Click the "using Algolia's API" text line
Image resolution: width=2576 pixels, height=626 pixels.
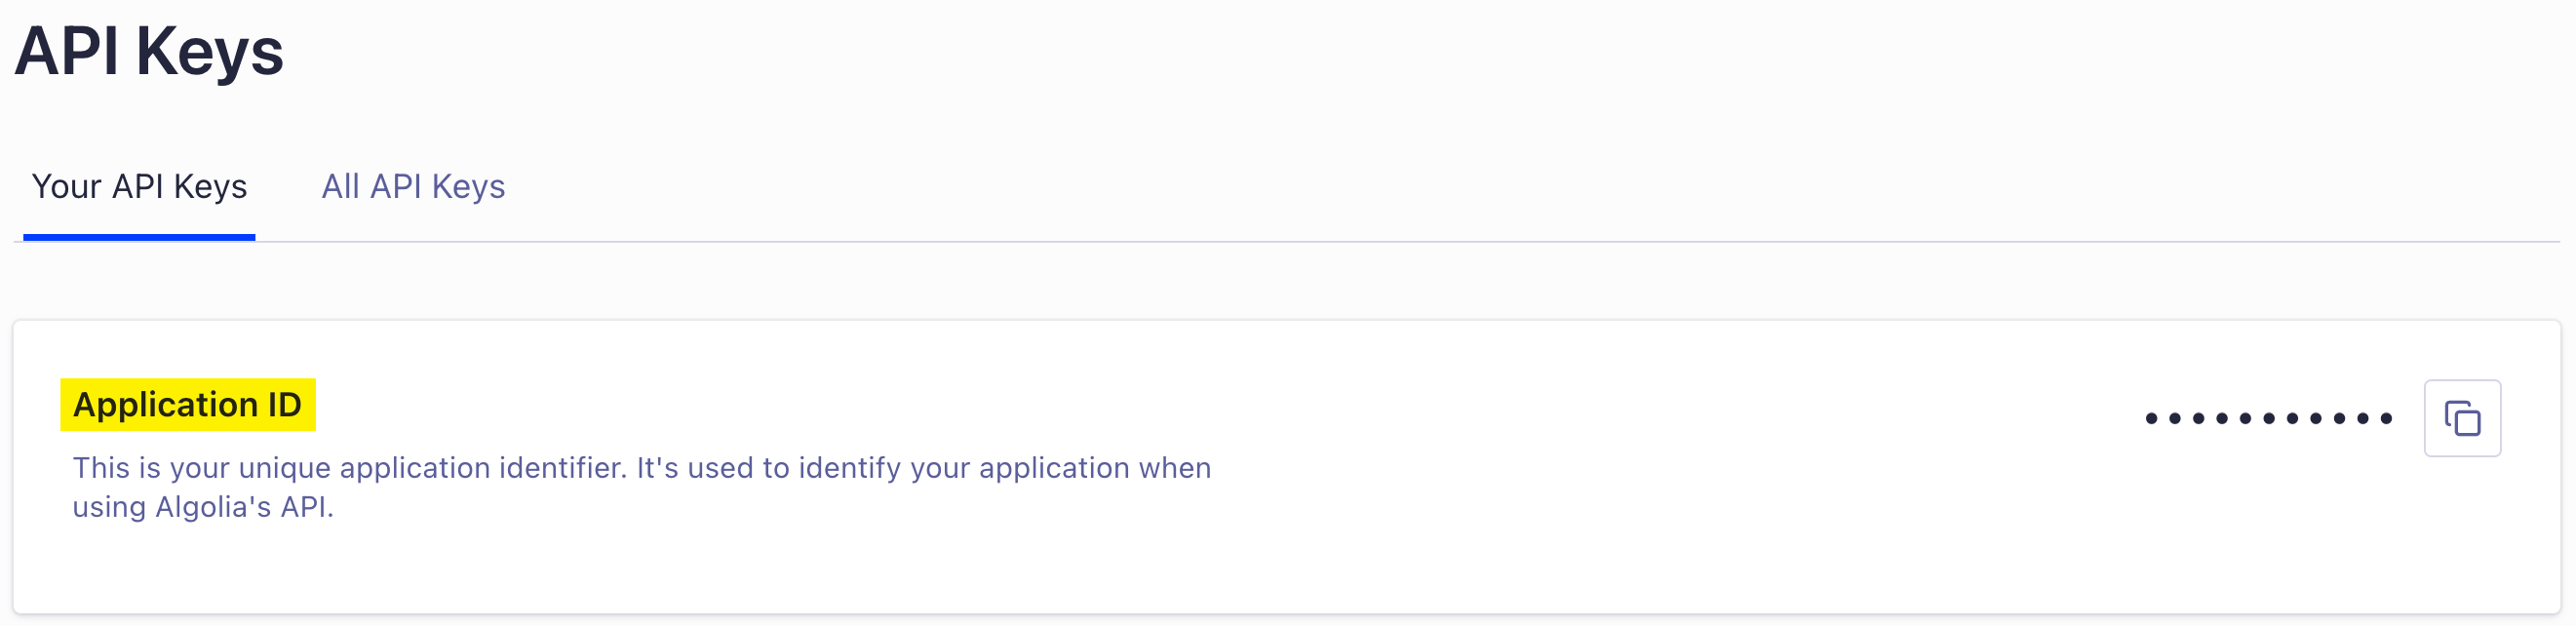pos(203,508)
